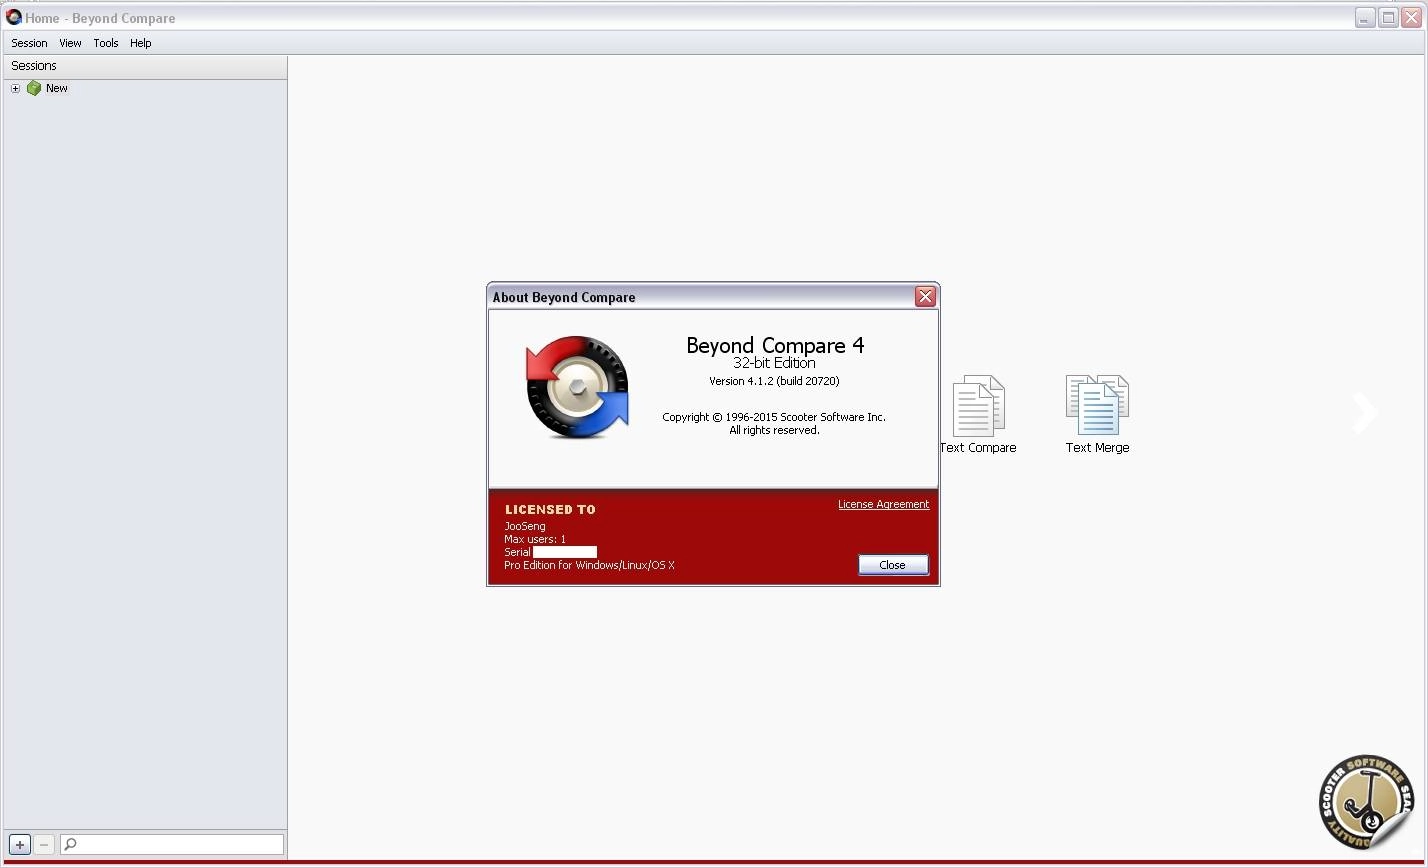The width and height of the screenshot is (1428, 868).
Task: Minimize the Beyond Compare window
Action: (1365, 17)
